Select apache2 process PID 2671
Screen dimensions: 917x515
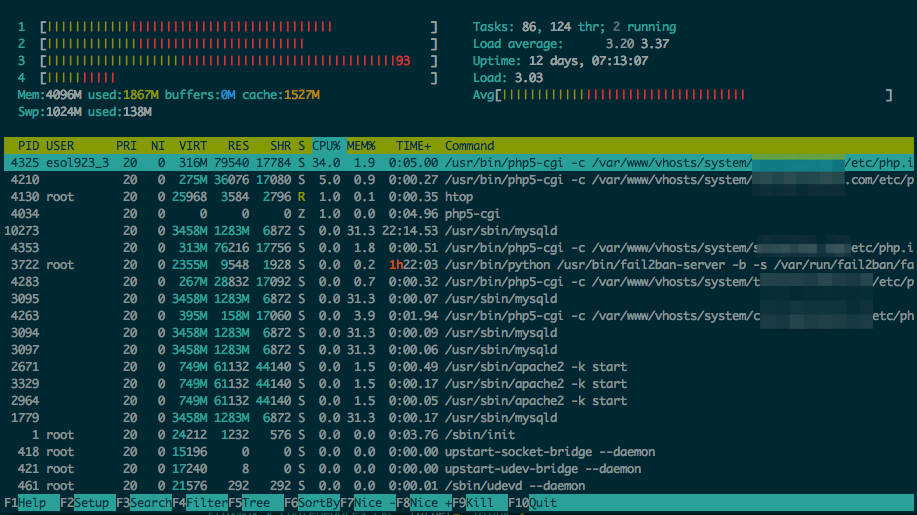(x=458, y=367)
